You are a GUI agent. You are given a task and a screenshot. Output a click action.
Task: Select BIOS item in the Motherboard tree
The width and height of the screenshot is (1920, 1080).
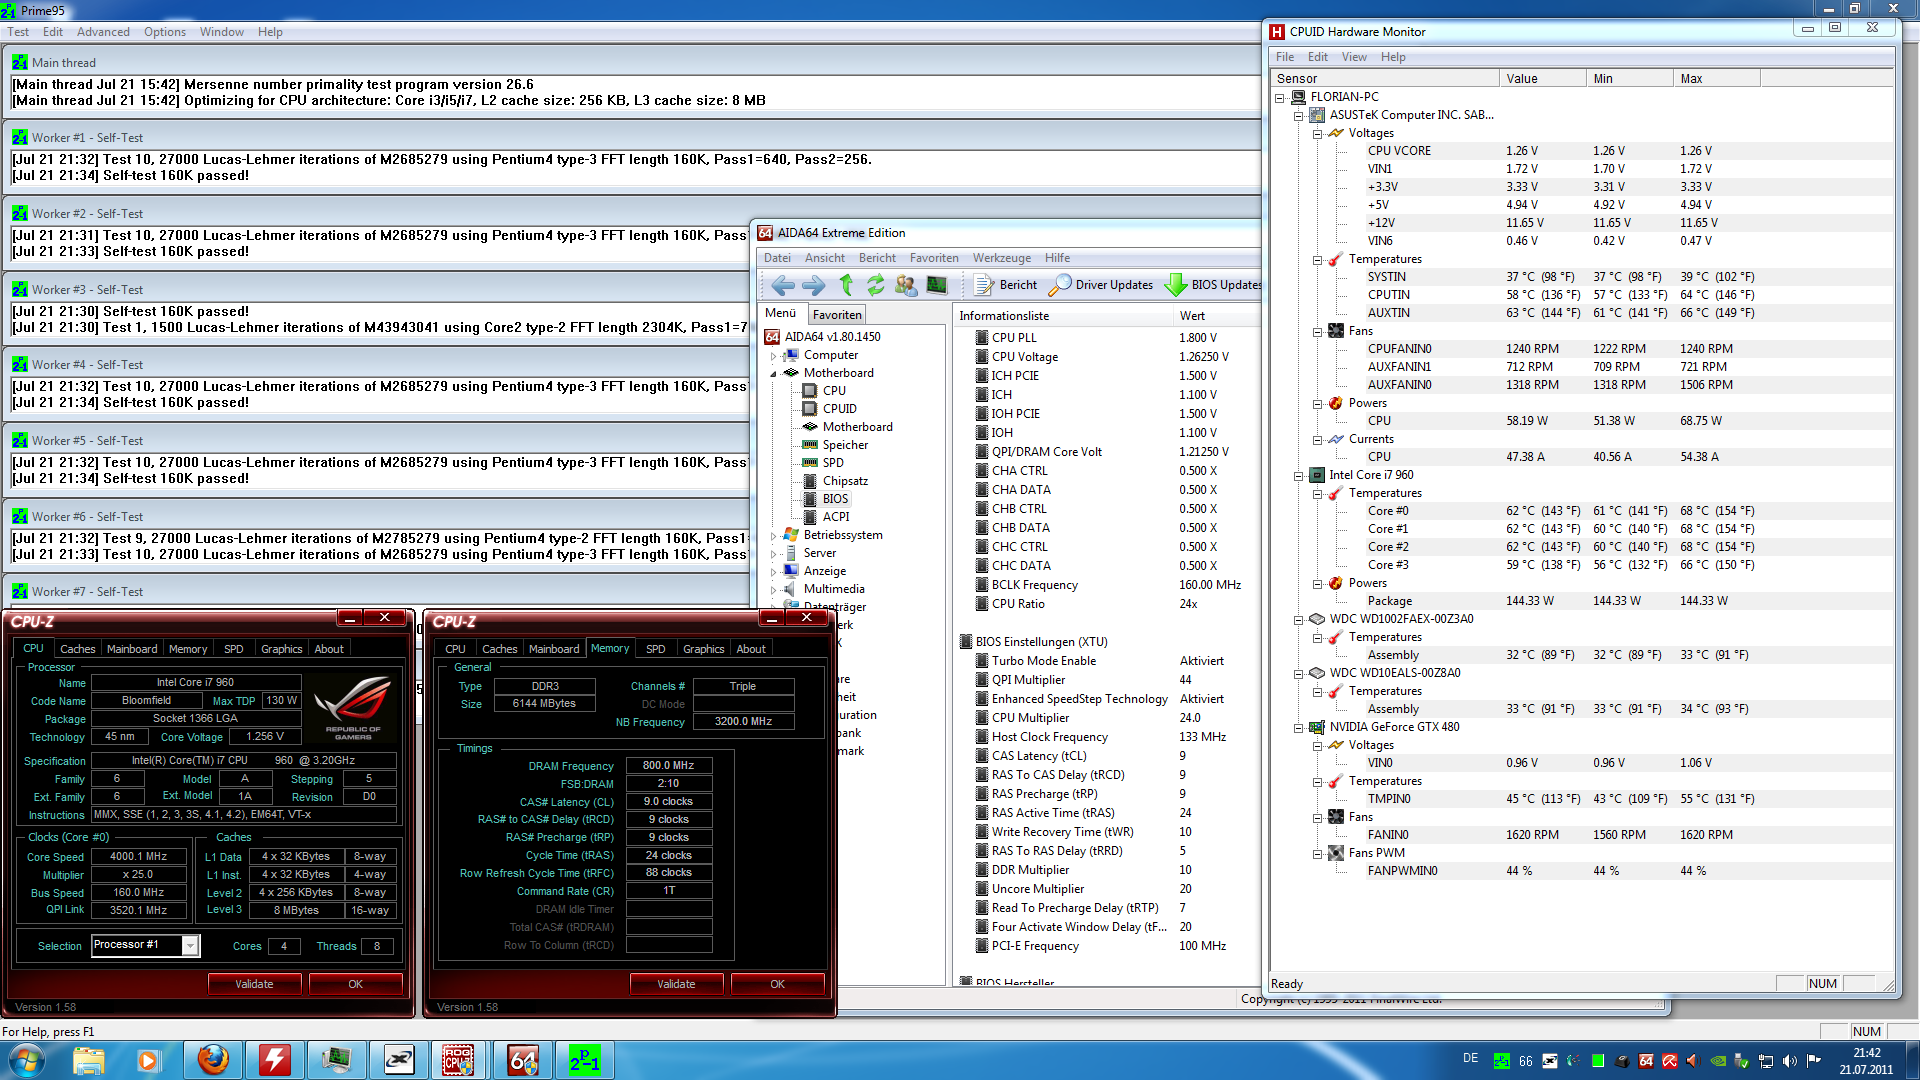coord(835,499)
